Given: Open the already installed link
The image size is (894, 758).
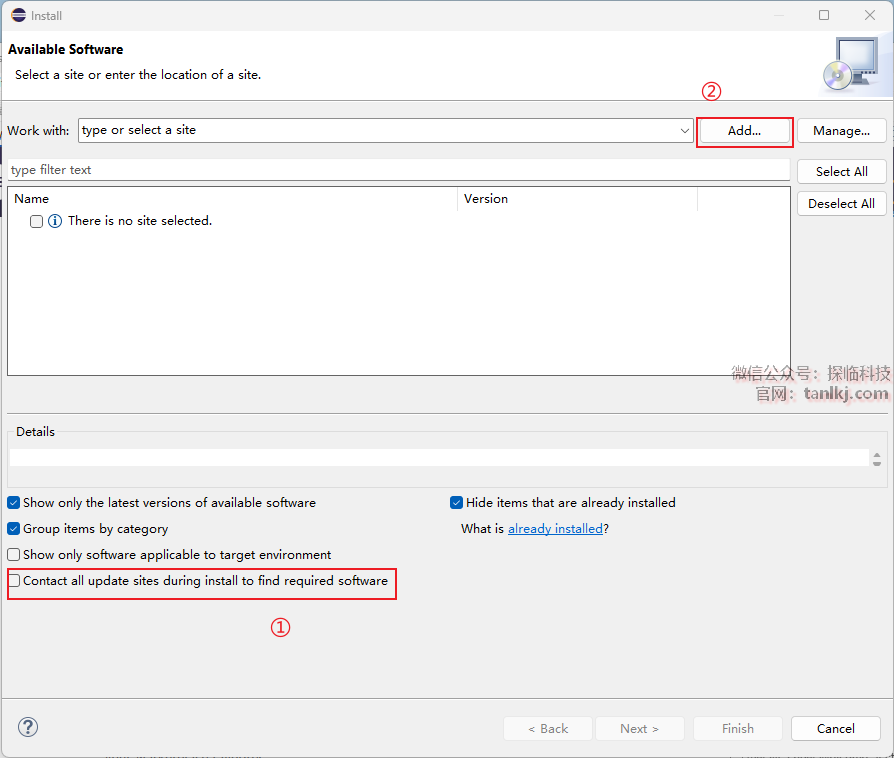Looking at the screenshot, I should pyautogui.click(x=555, y=529).
